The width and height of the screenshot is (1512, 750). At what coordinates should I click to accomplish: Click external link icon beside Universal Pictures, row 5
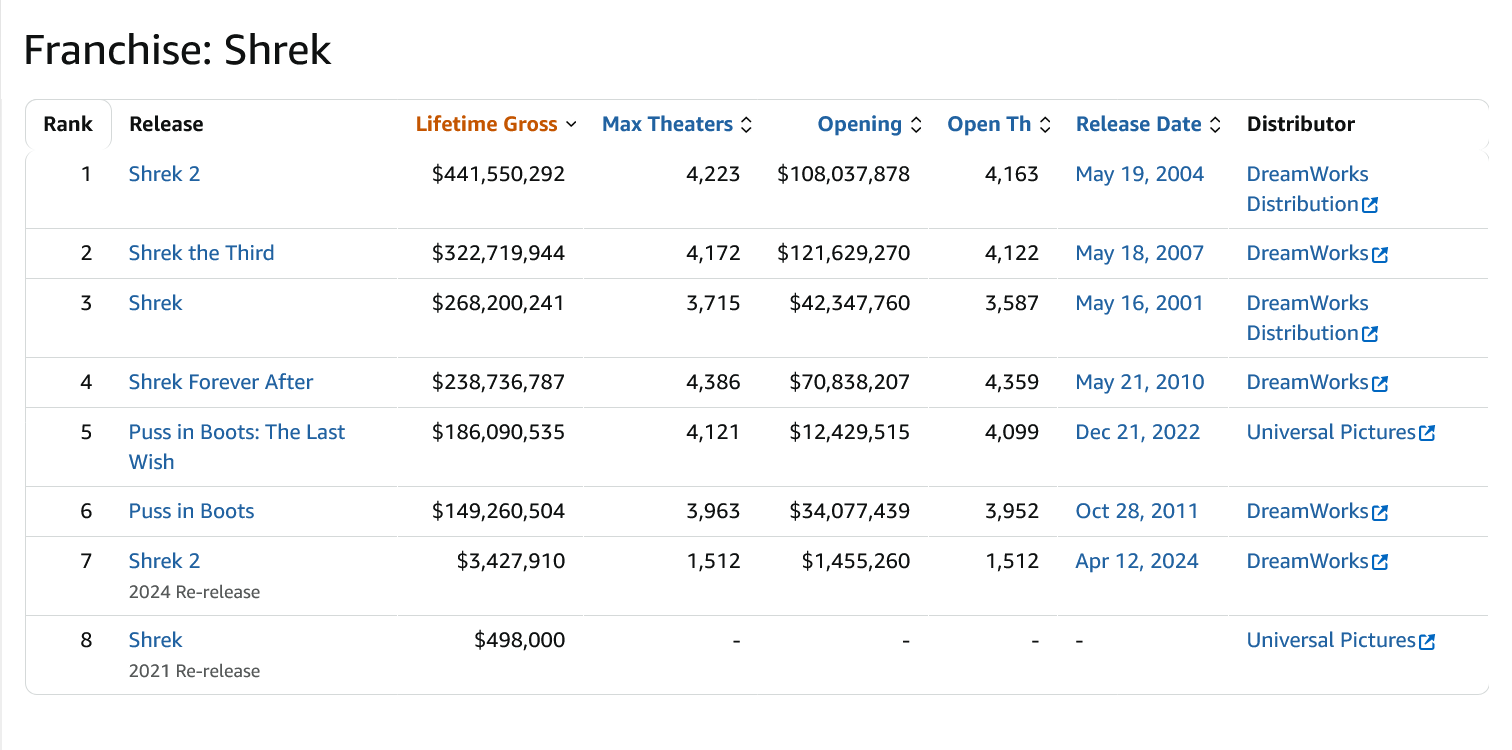tap(1427, 433)
